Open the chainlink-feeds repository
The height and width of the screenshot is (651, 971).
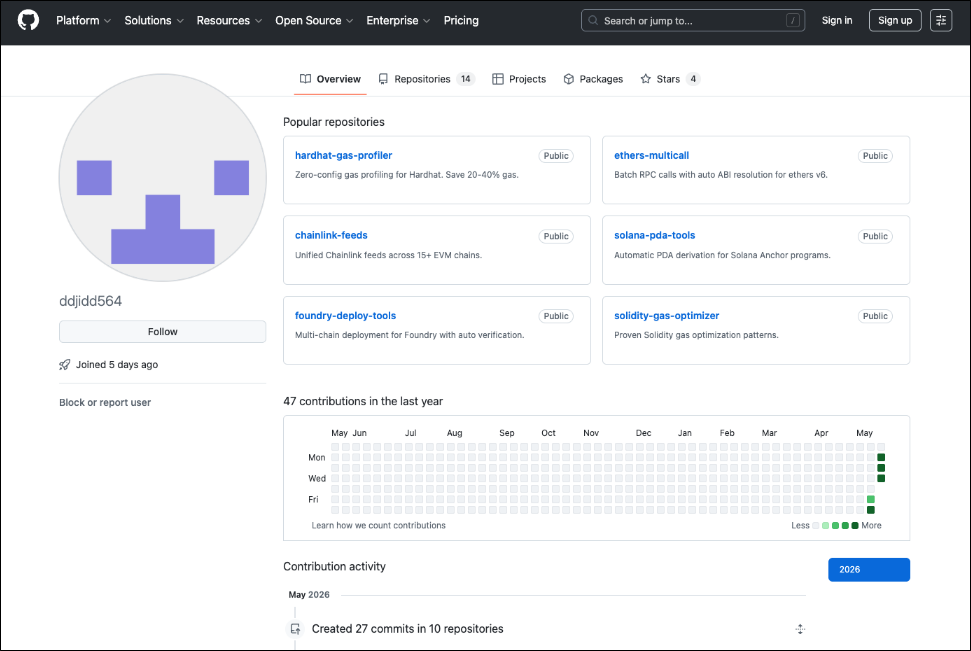331,235
